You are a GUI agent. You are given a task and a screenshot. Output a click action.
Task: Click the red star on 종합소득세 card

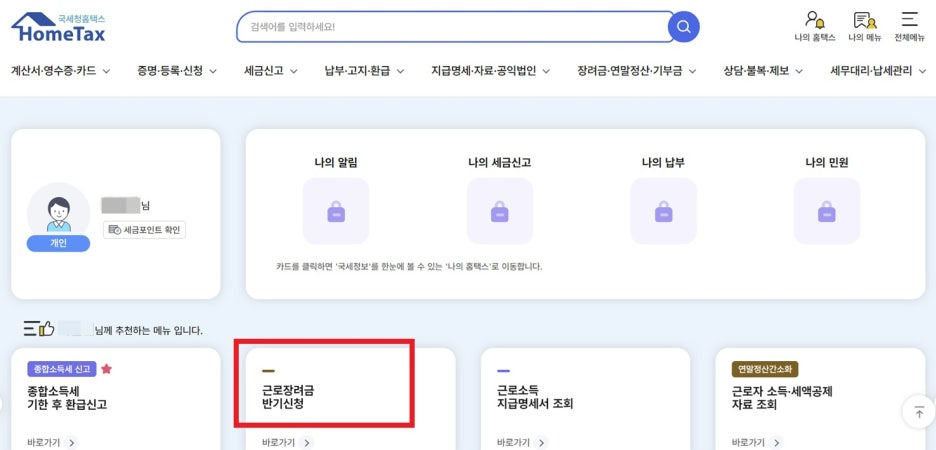point(106,369)
